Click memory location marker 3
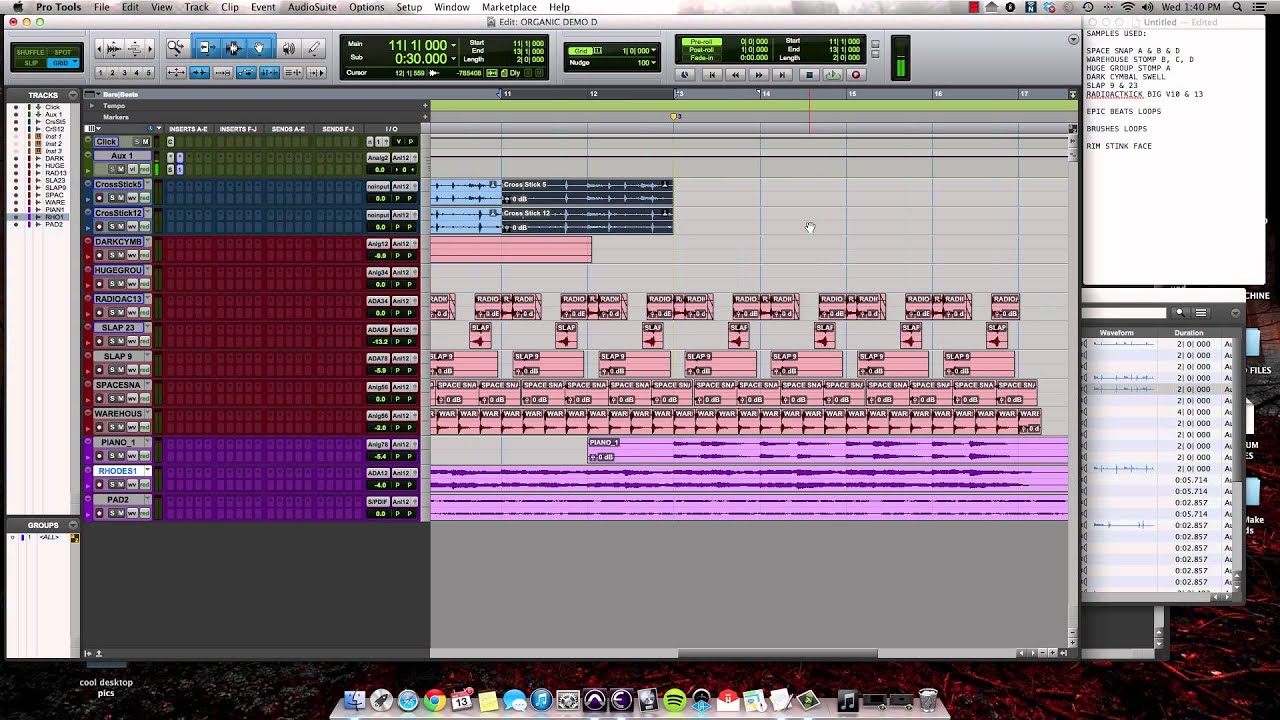 coord(676,117)
